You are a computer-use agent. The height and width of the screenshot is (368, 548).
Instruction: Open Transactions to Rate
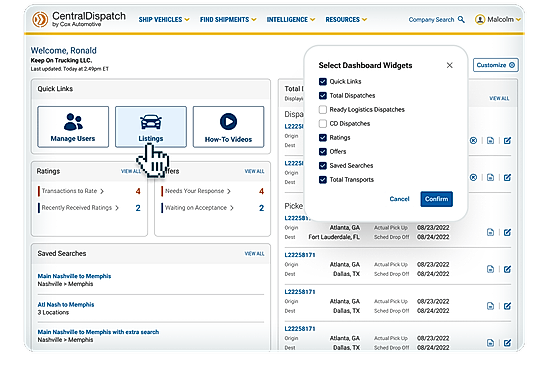(x=73, y=191)
